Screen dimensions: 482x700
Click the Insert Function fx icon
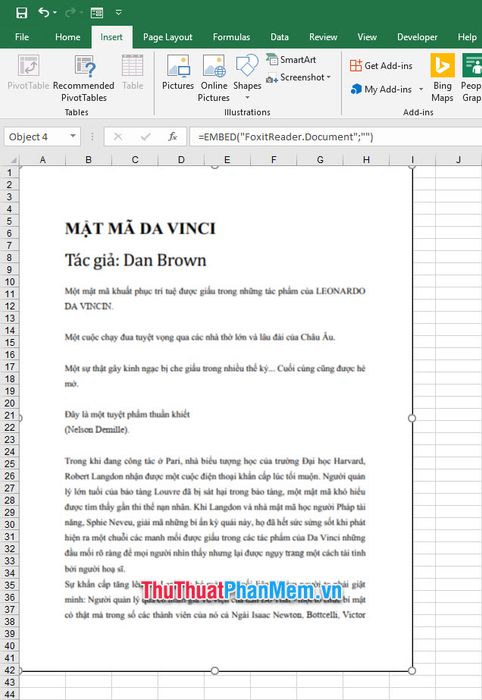tap(173, 137)
